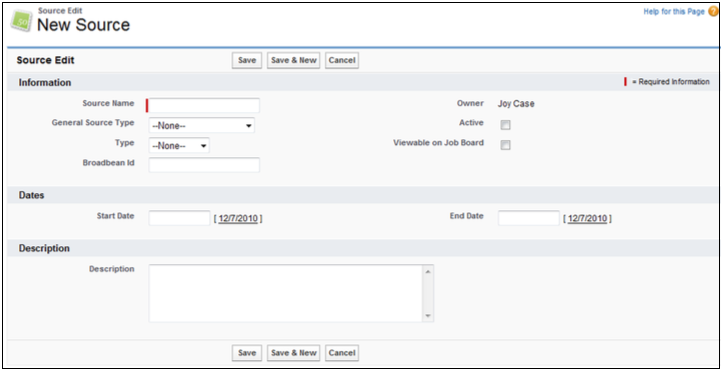Click the Owner field label
The height and width of the screenshot is (372, 722).
click(x=471, y=103)
